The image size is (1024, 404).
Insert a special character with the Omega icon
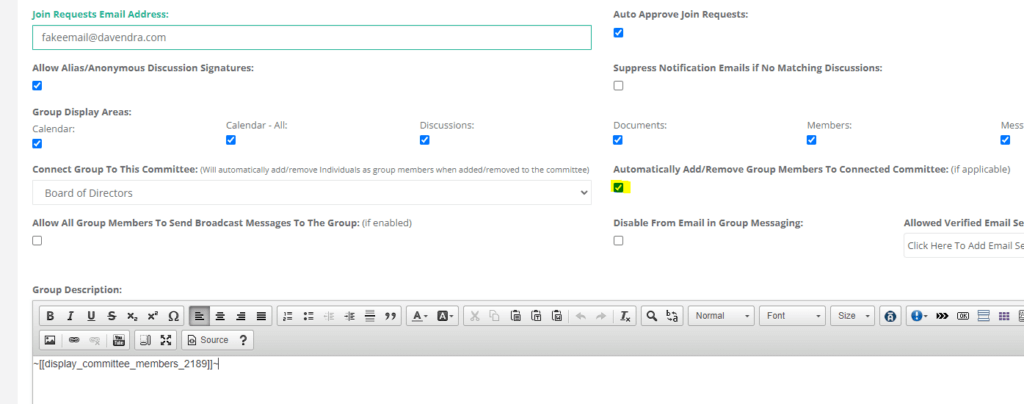pos(173,316)
